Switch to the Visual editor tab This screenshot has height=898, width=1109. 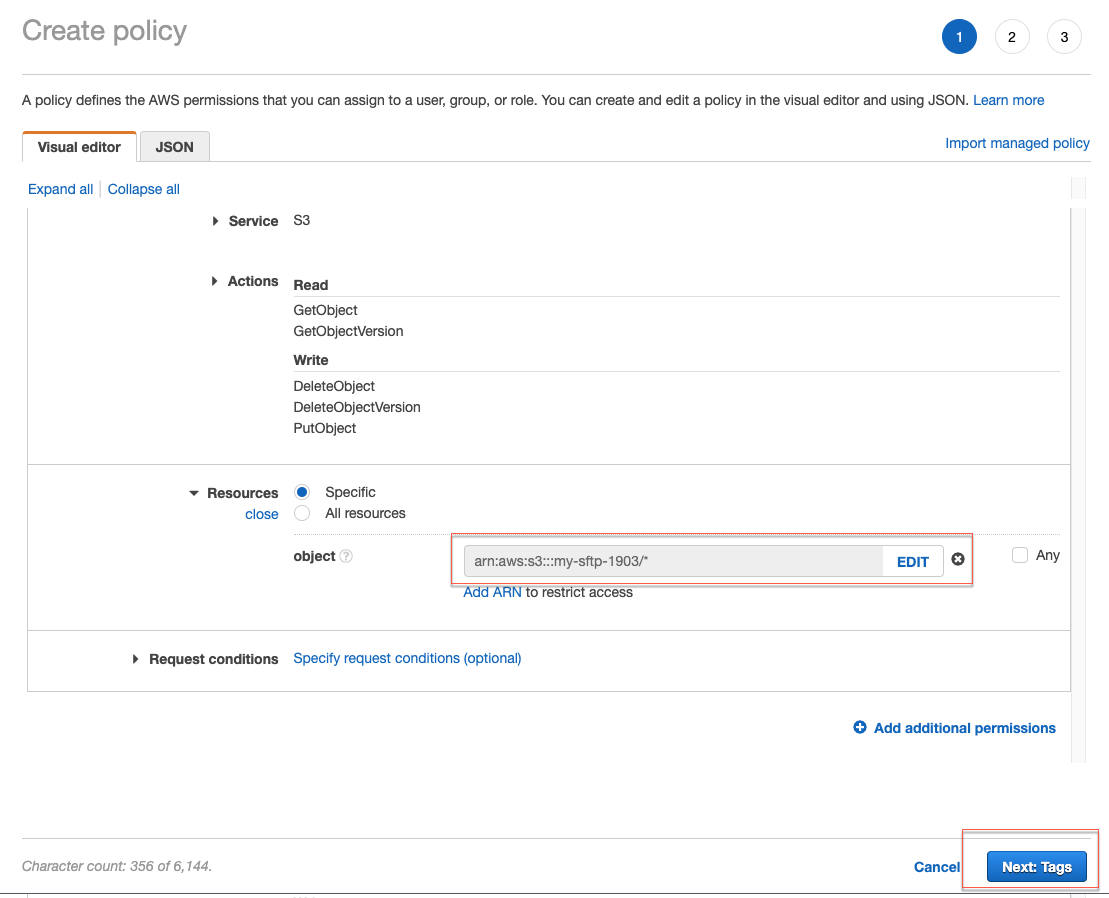(x=79, y=147)
